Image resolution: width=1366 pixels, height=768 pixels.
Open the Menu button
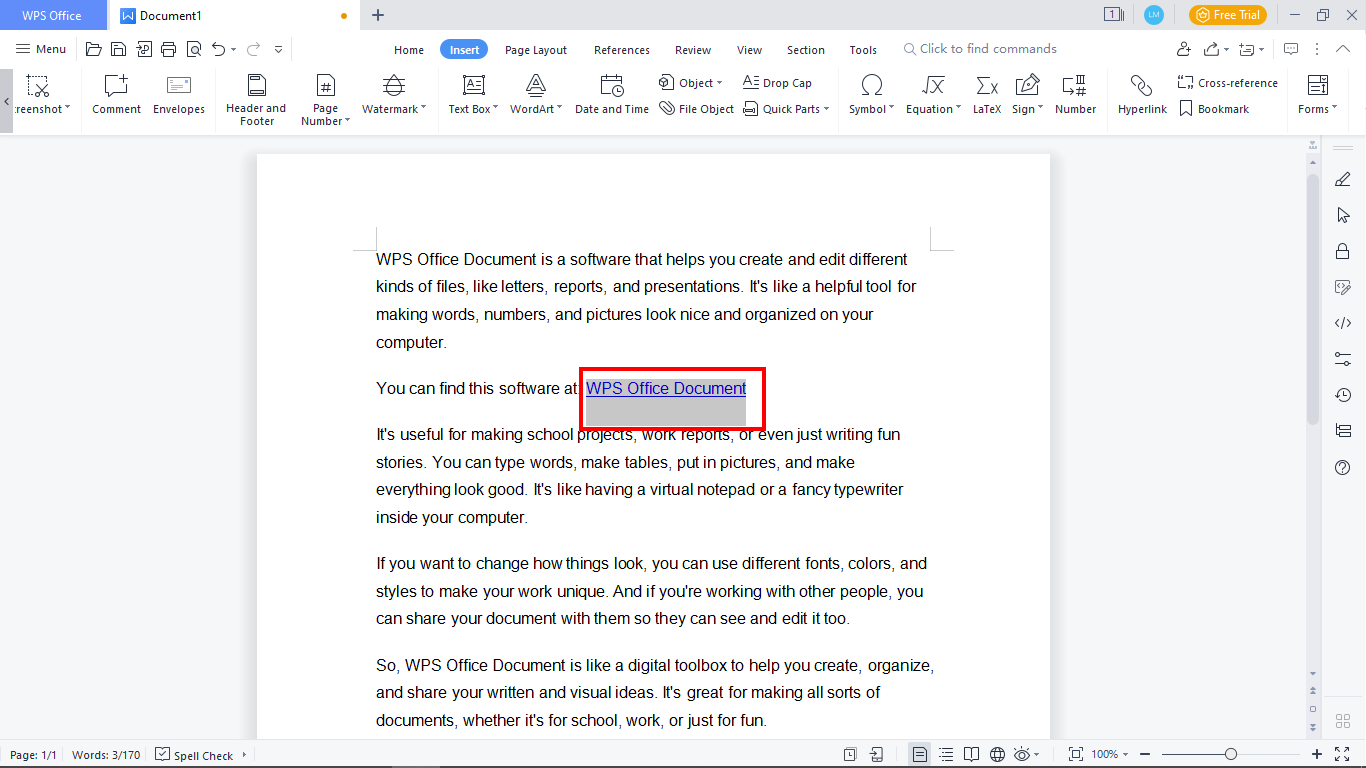(40, 48)
